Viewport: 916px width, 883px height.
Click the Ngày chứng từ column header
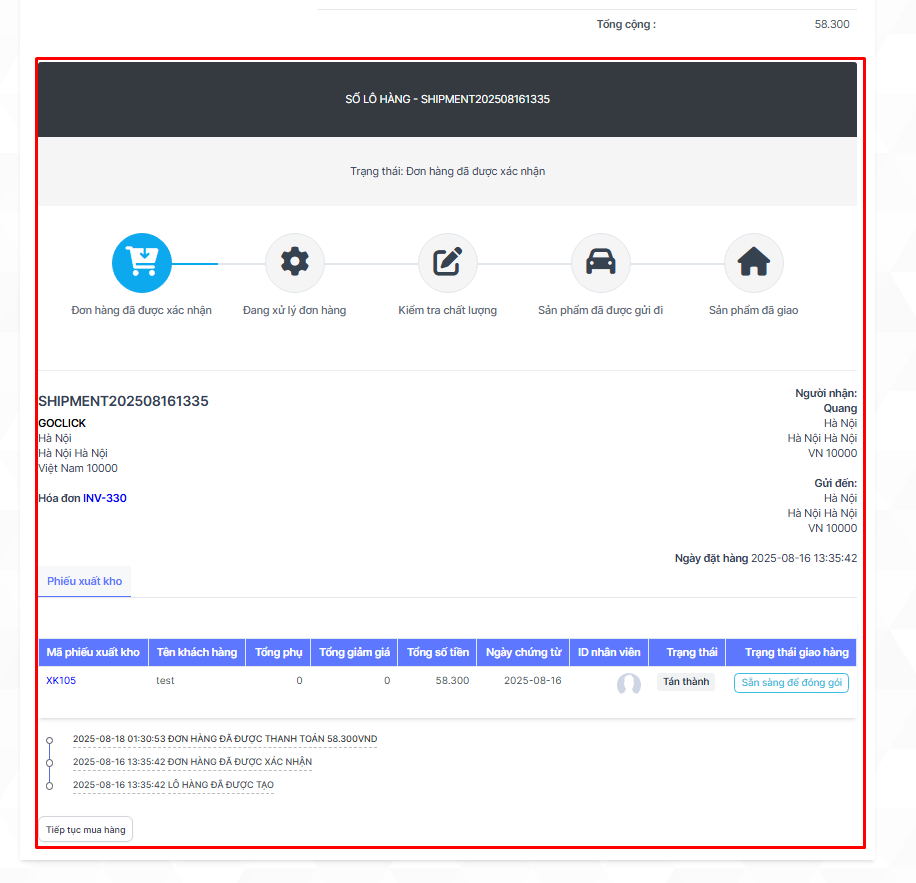(x=523, y=652)
